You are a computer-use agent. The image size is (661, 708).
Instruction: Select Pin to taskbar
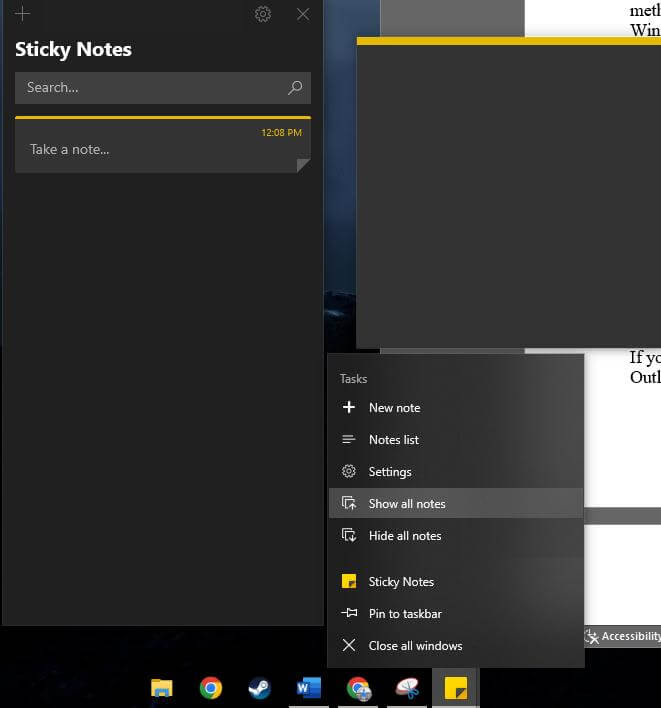456,614
